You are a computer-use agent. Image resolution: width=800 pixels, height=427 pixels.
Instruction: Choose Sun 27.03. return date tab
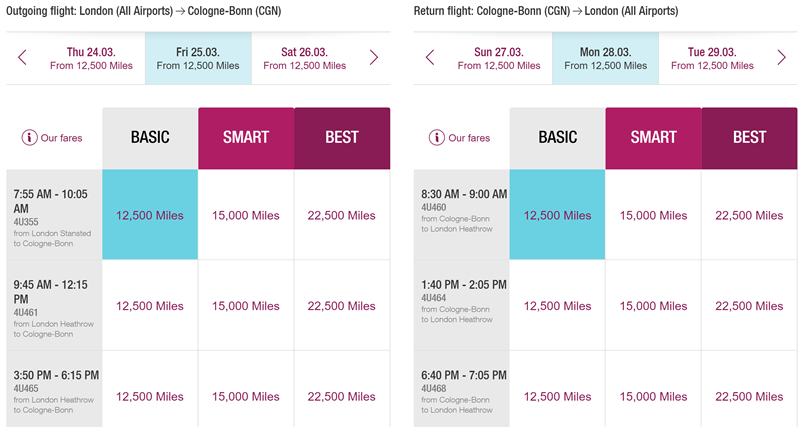tap(498, 58)
